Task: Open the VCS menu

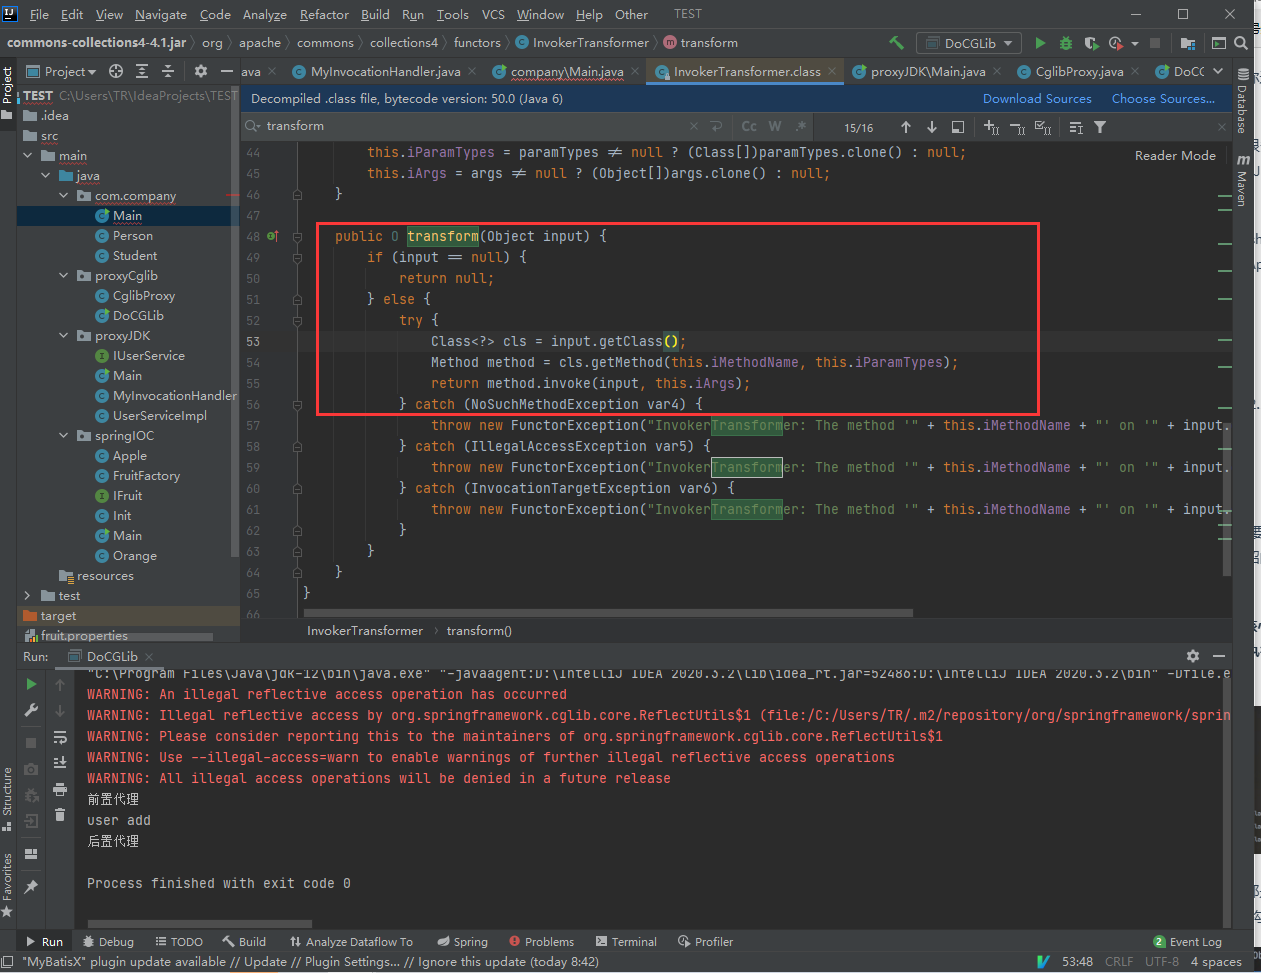Action: (493, 15)
